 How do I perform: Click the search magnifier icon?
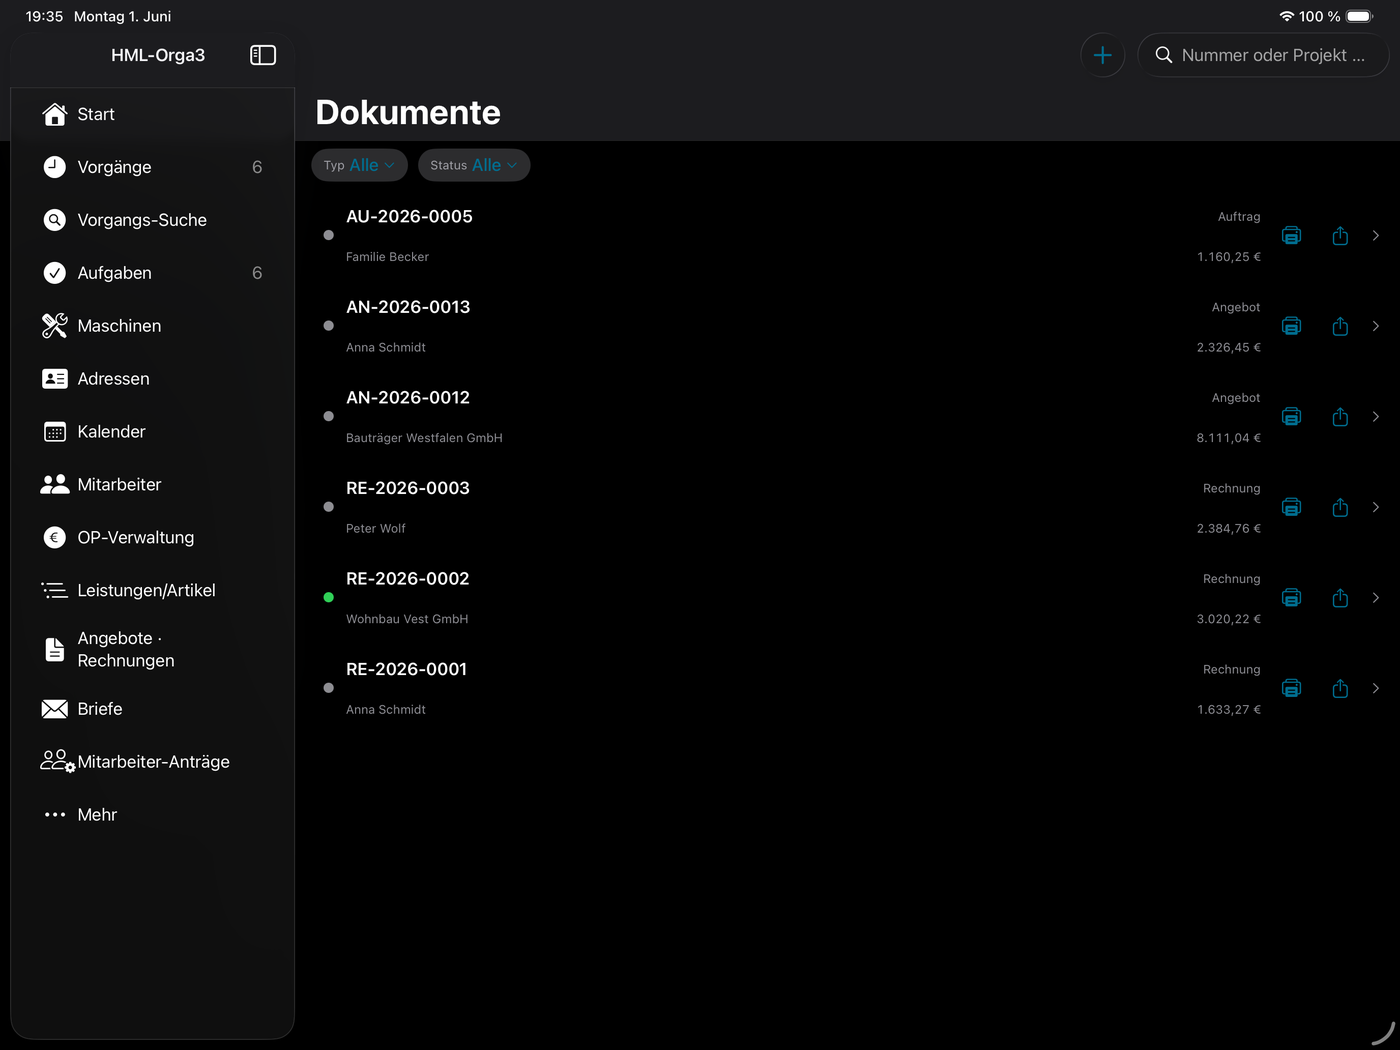pyautogui.click(x=1164, y=55)
